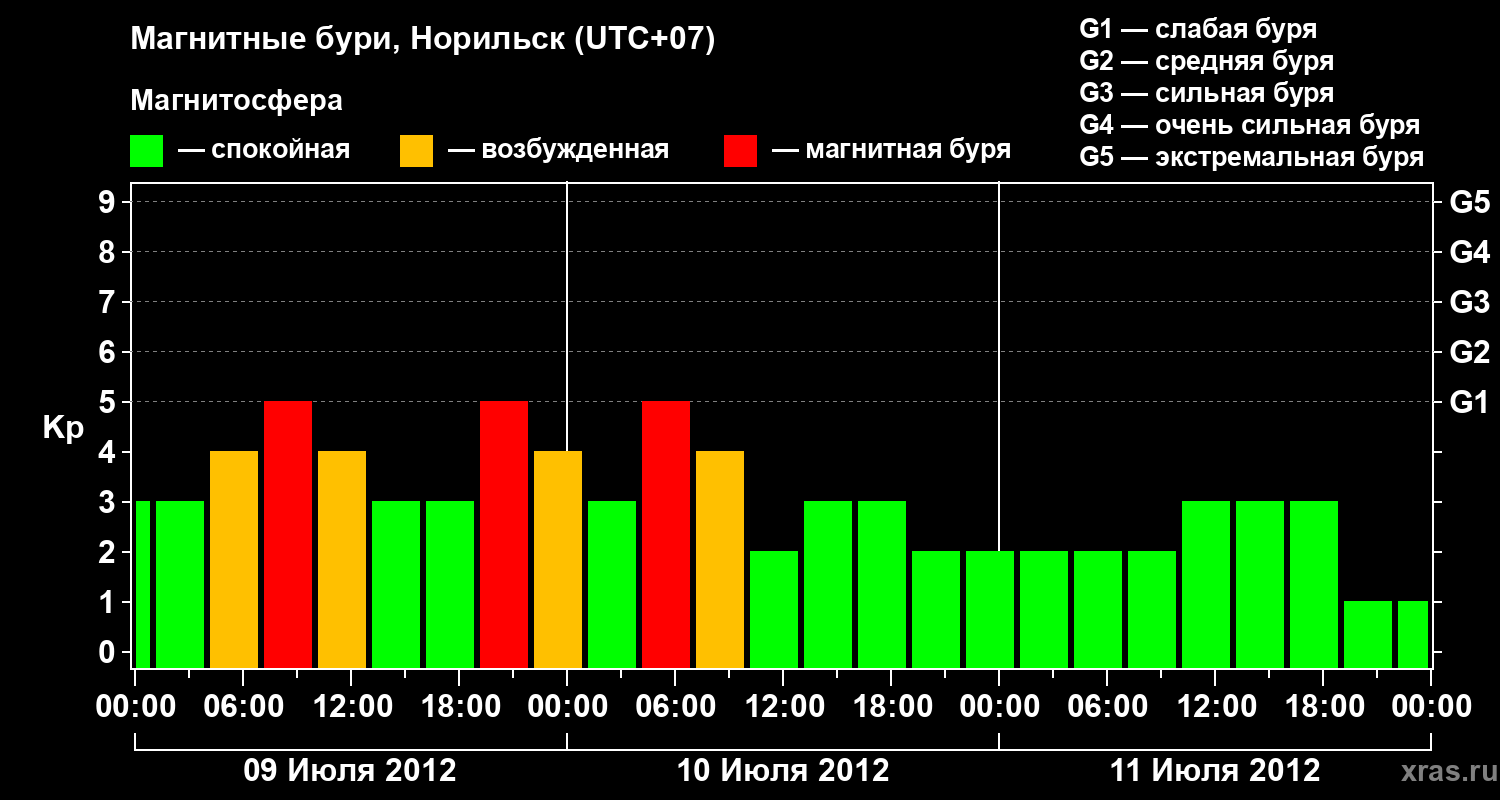
Task: Click the '11 Июля 2012' date label
Action: coord(1215,771)
